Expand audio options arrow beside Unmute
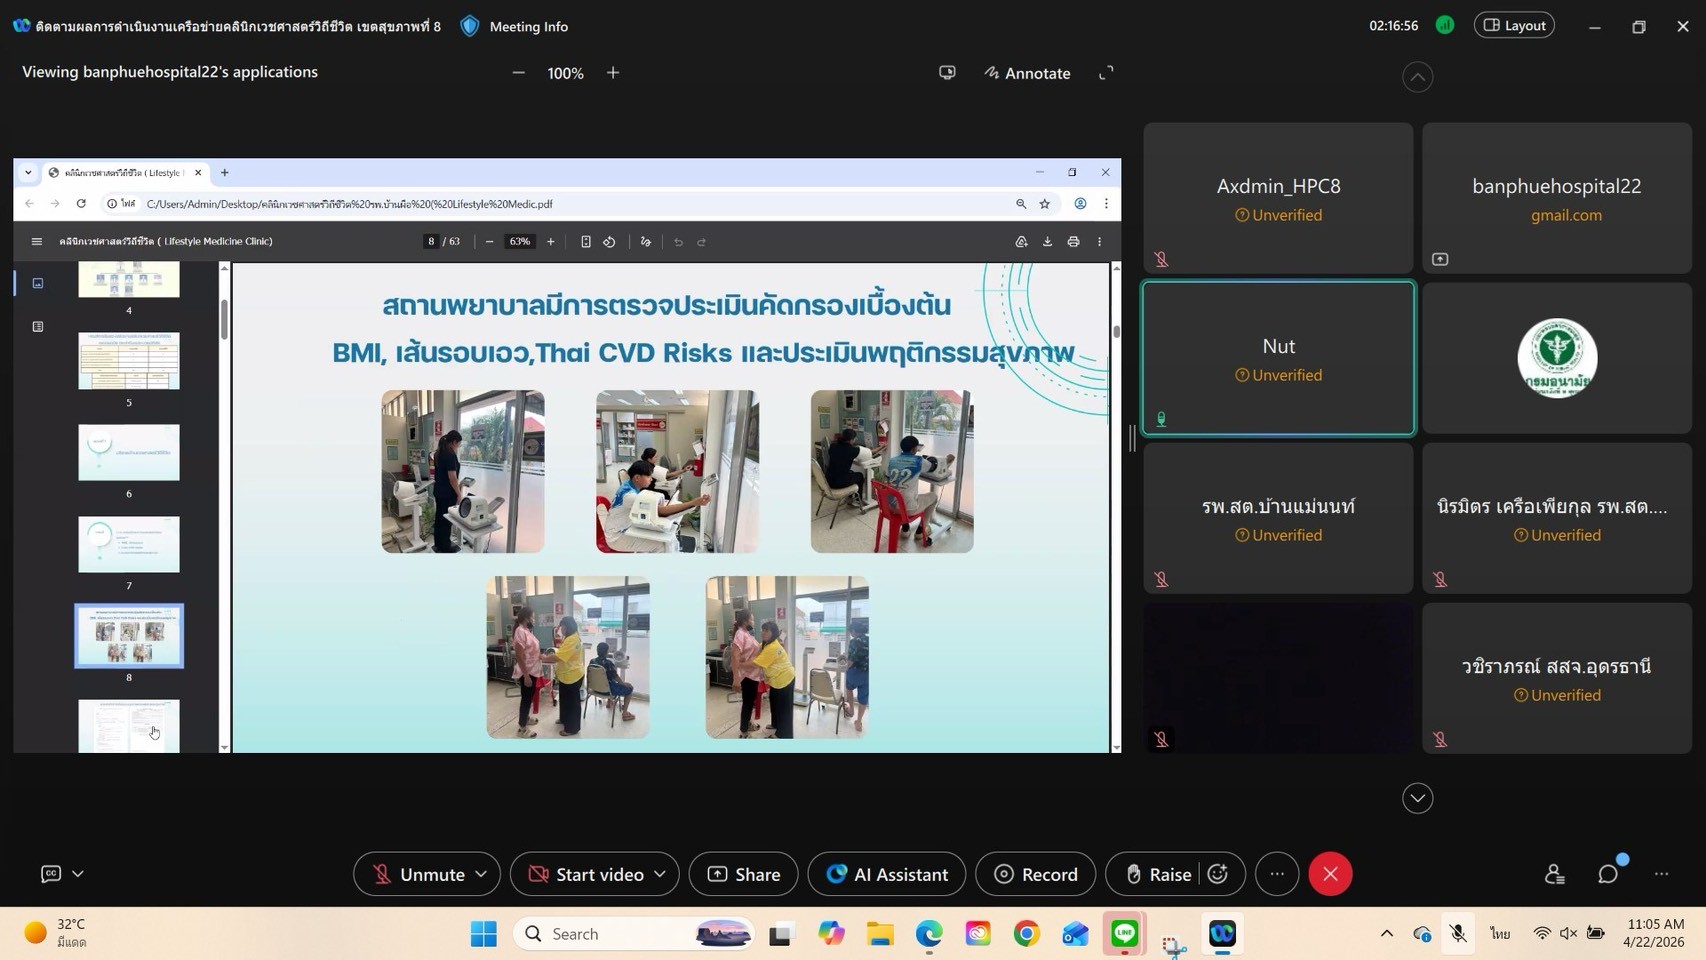Viewport: 1706px width, 960px height. point(481,874)
